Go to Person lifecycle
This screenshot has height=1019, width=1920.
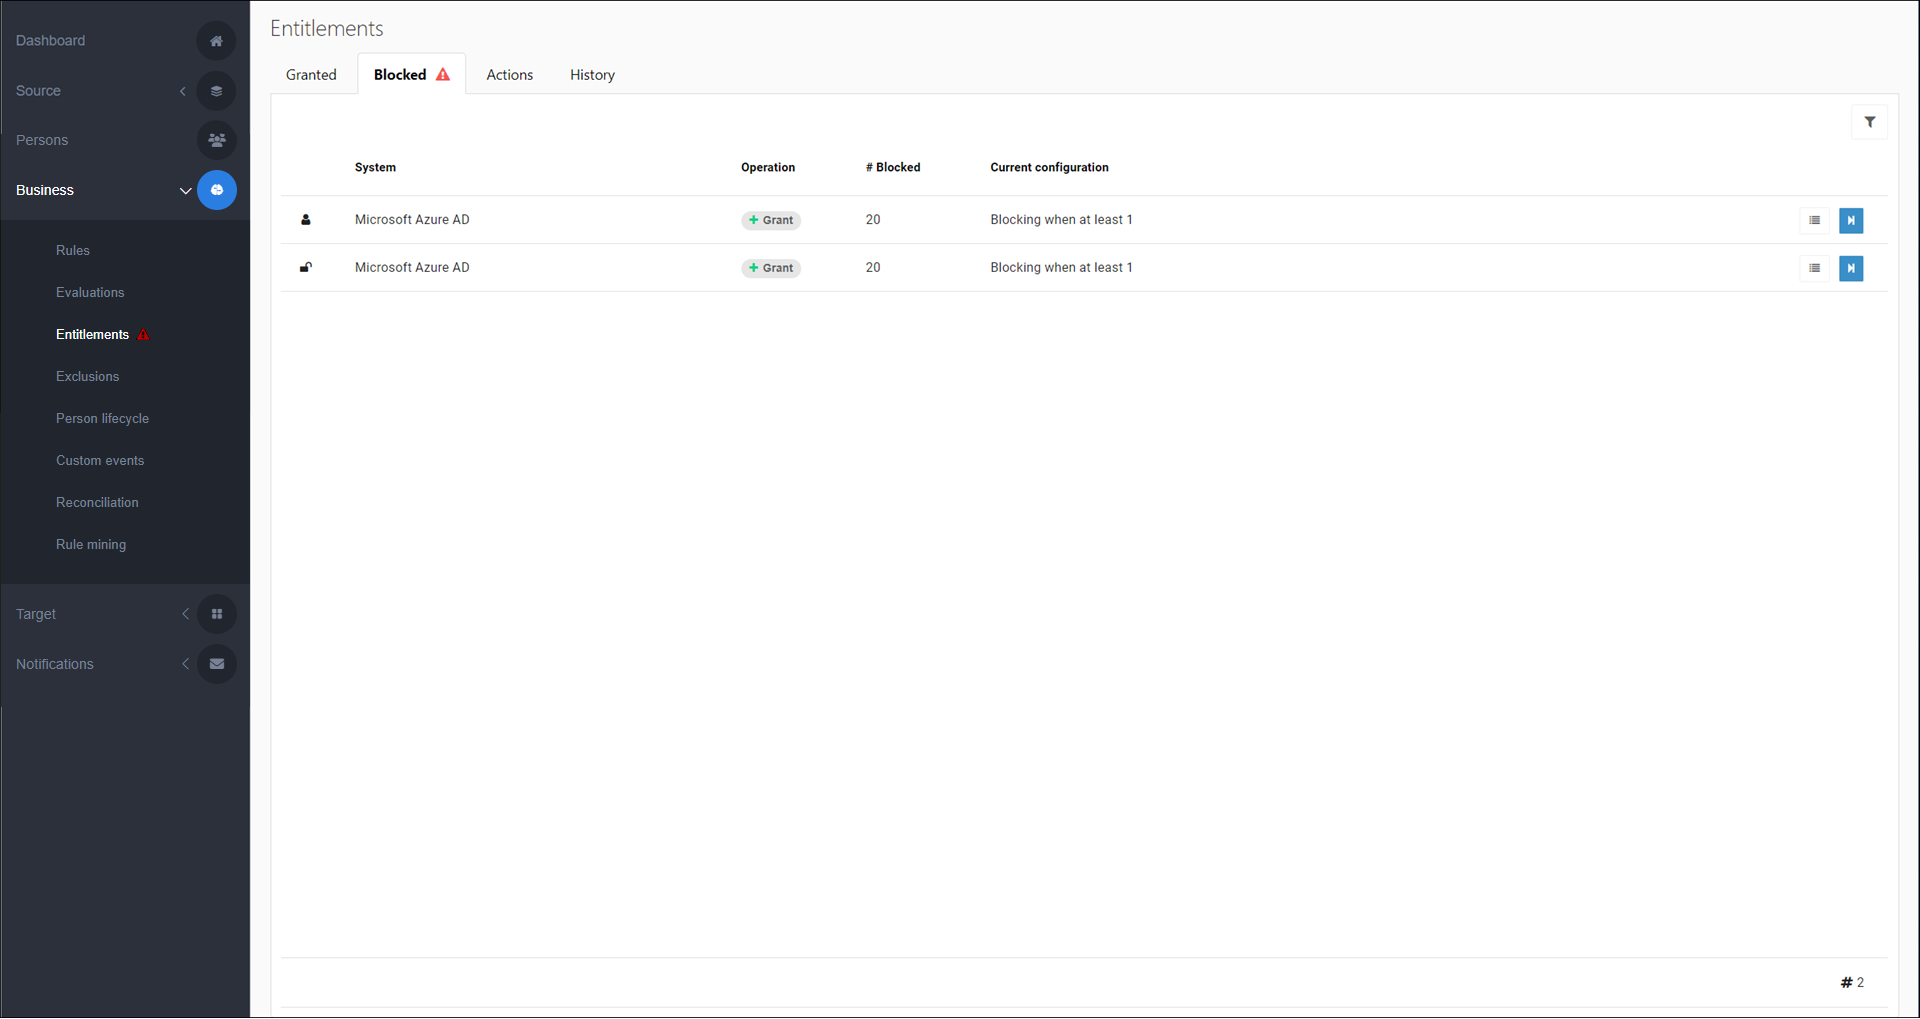pos(102,419)
